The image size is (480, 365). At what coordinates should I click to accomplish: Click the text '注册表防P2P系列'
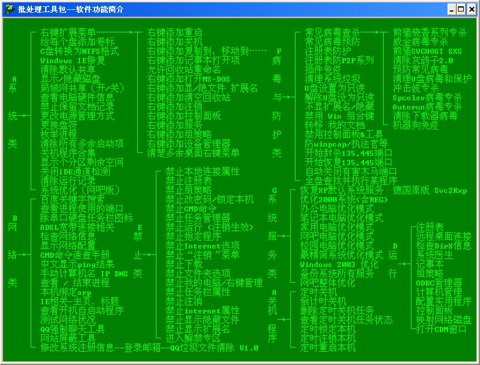[339, 61]
